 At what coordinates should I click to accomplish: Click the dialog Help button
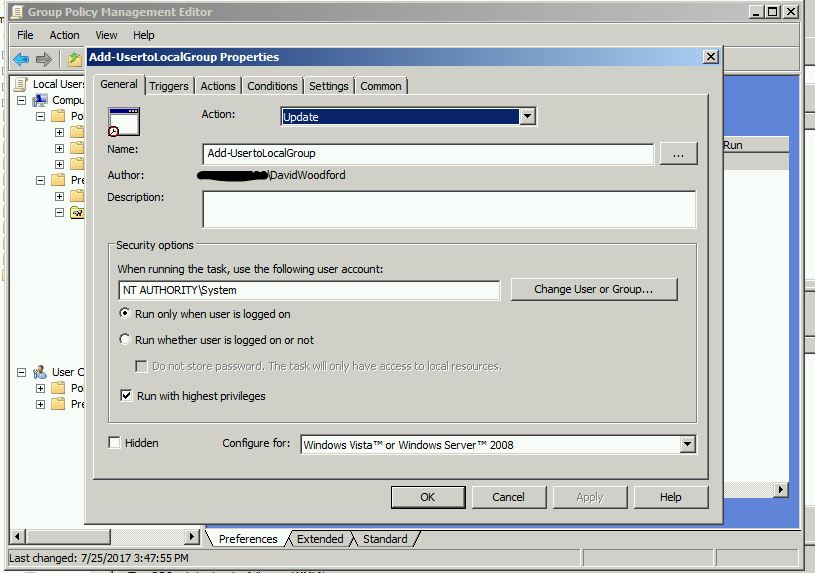tap(671, 497)
